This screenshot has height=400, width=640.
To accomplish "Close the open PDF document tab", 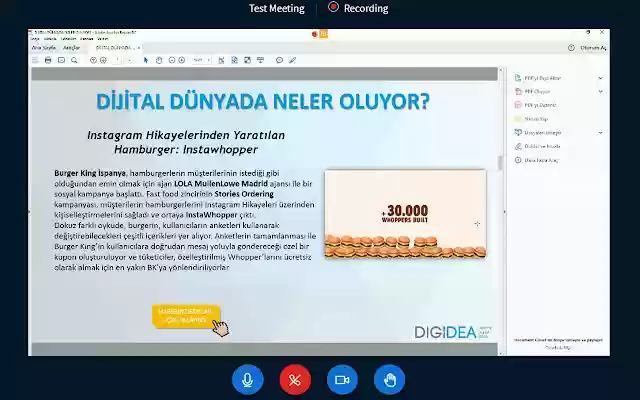I will coord(139,48).
